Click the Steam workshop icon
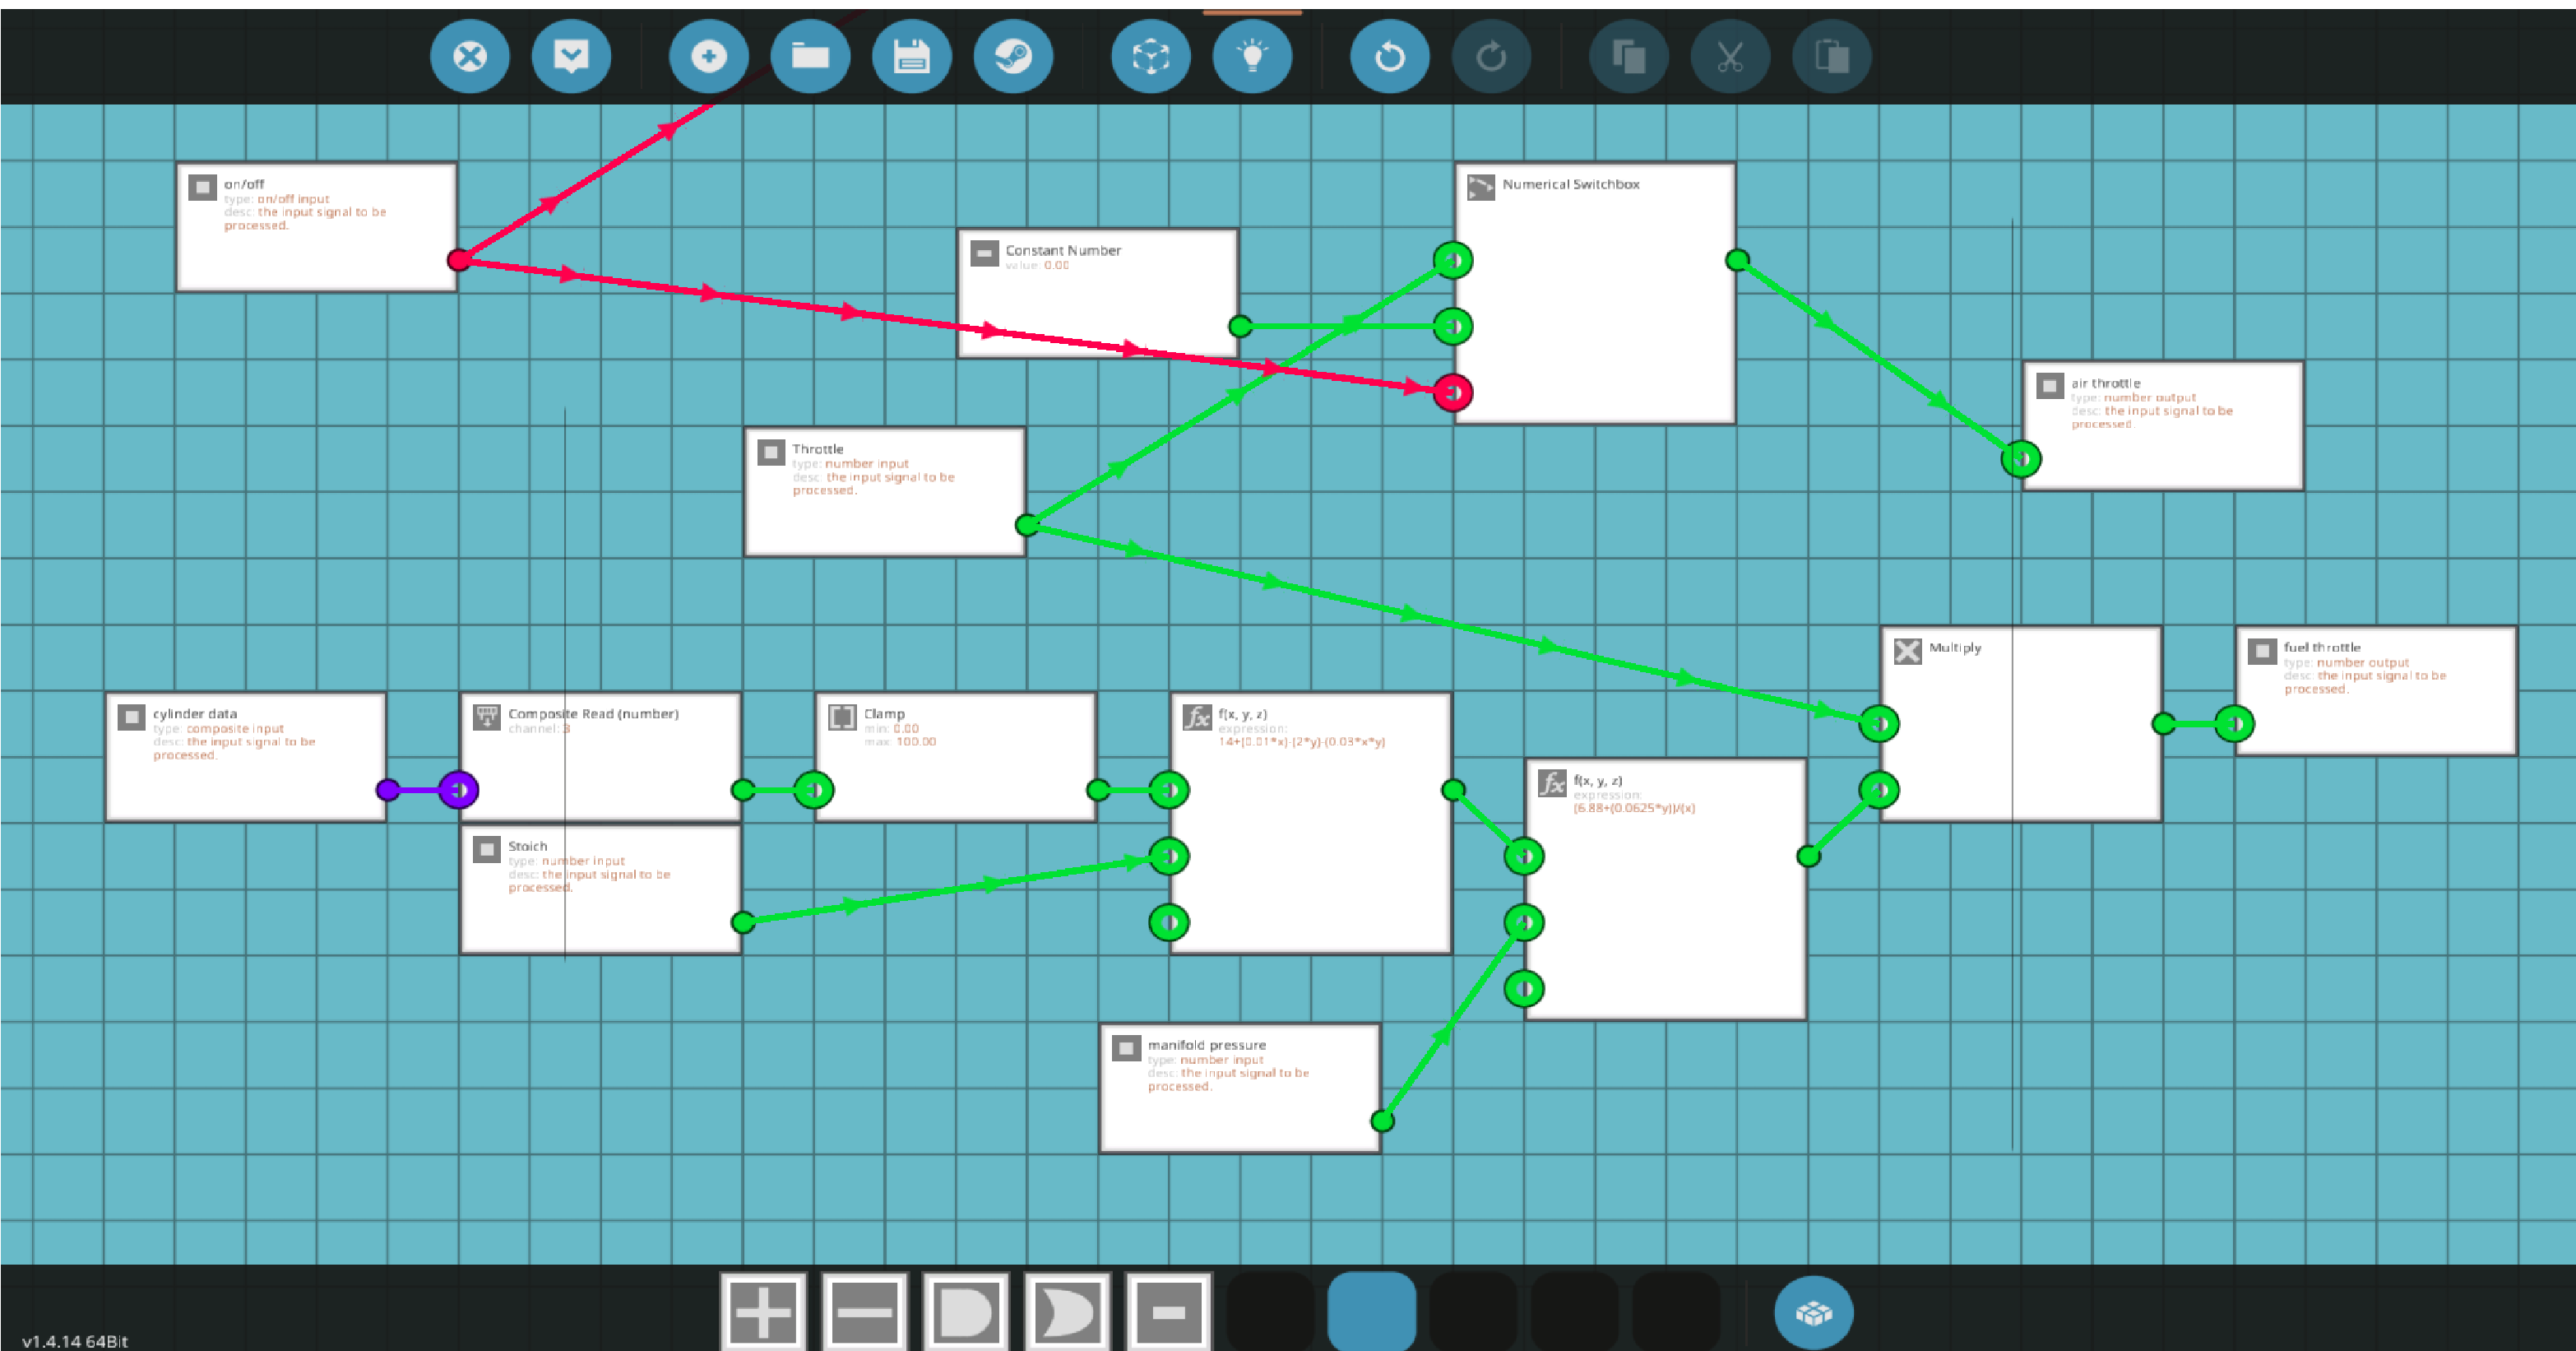Screen dimensions: 2576x1351 coord(1013,56)
